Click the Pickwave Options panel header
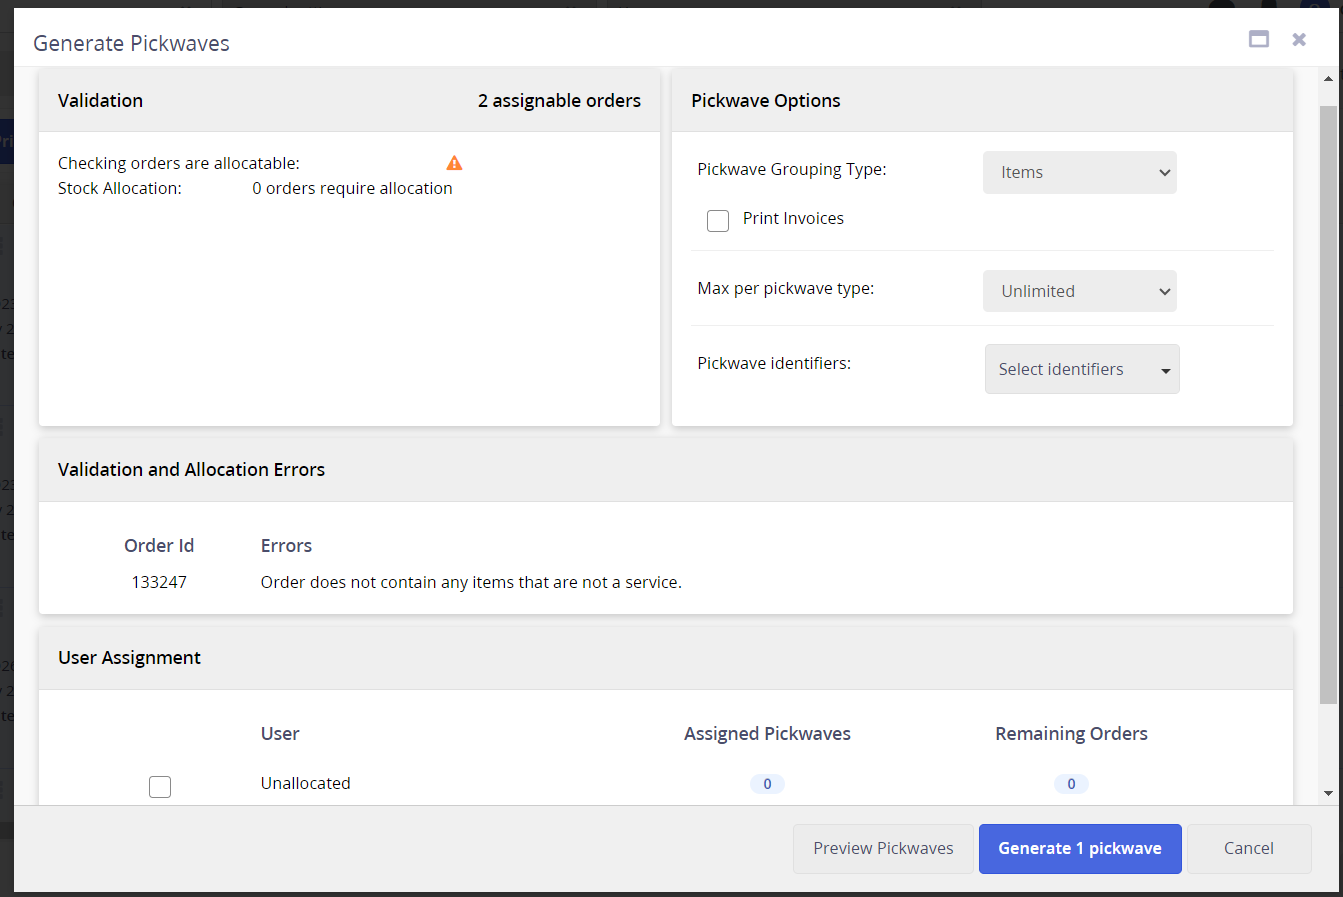Image resolution: width=1343 pixels, height=897 pixels. click(765, 100)
